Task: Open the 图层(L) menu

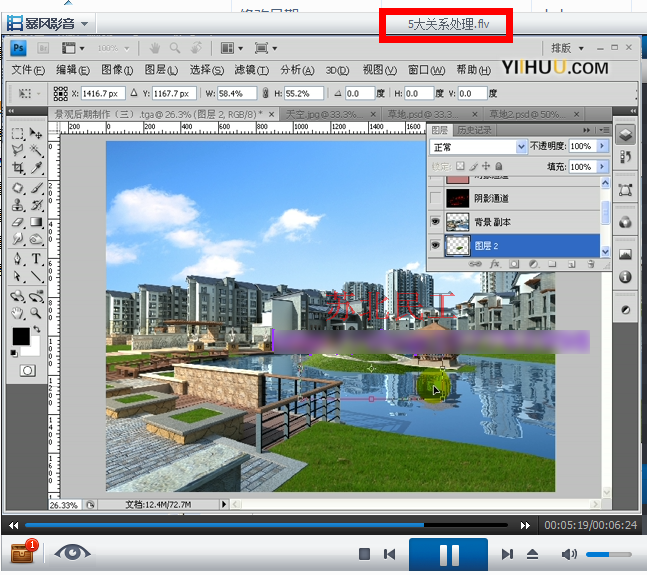Action: pyautogui.click(x=161, y=70)
